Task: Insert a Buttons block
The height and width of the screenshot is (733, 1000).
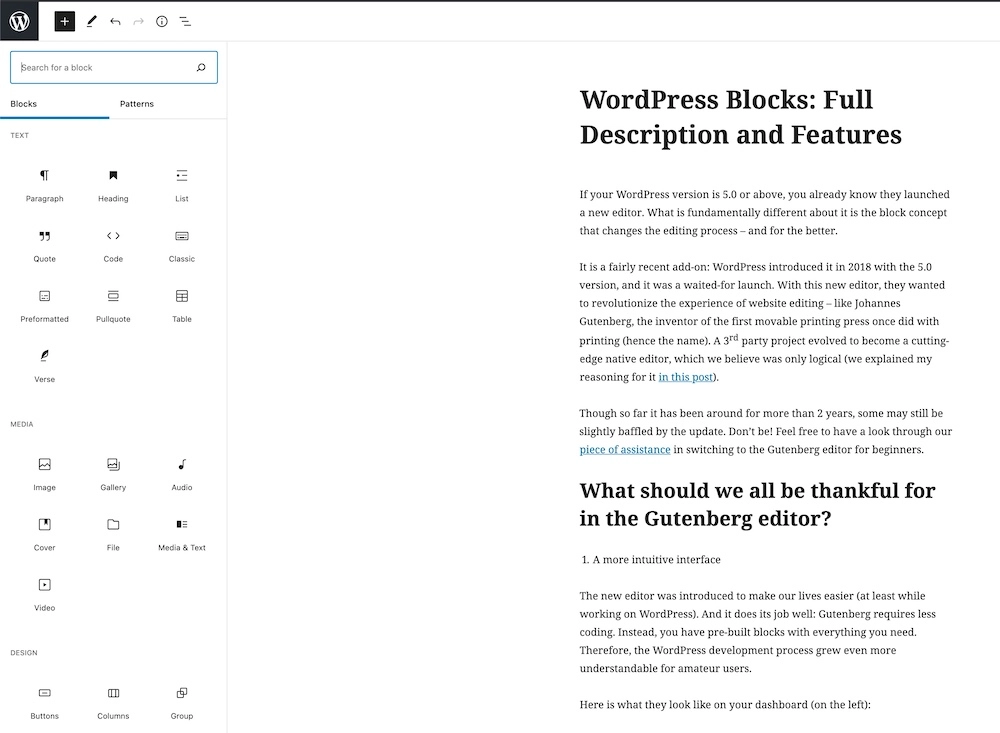Action: [x=45, y=702]
